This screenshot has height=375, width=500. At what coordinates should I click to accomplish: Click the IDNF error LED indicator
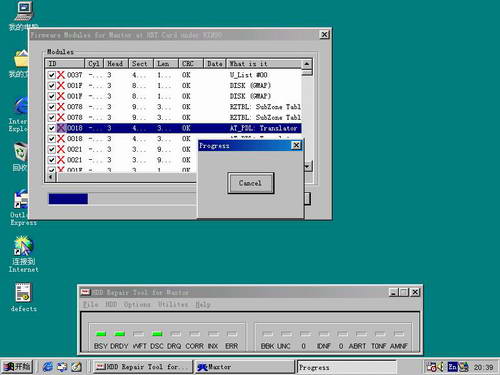pyautogui.click(x=324, y=334)
